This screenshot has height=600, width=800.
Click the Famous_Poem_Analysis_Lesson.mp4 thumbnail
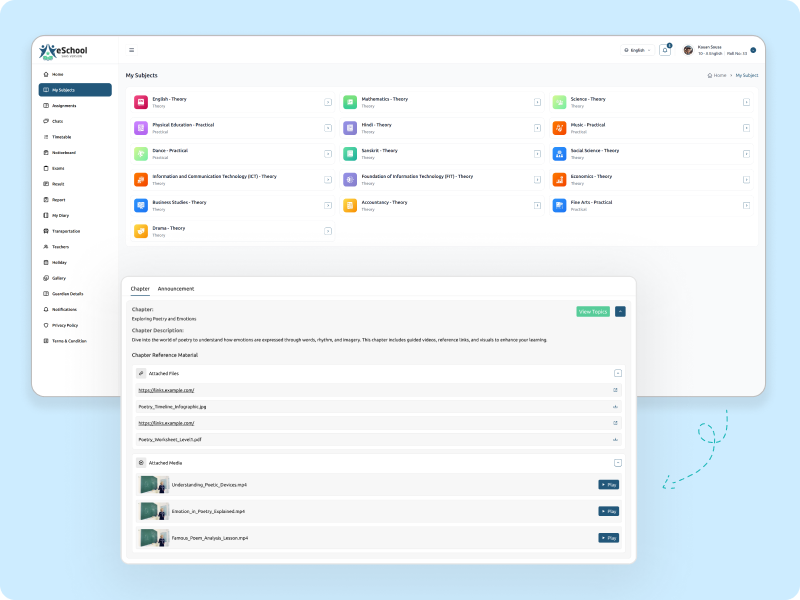tap(154, 538)
